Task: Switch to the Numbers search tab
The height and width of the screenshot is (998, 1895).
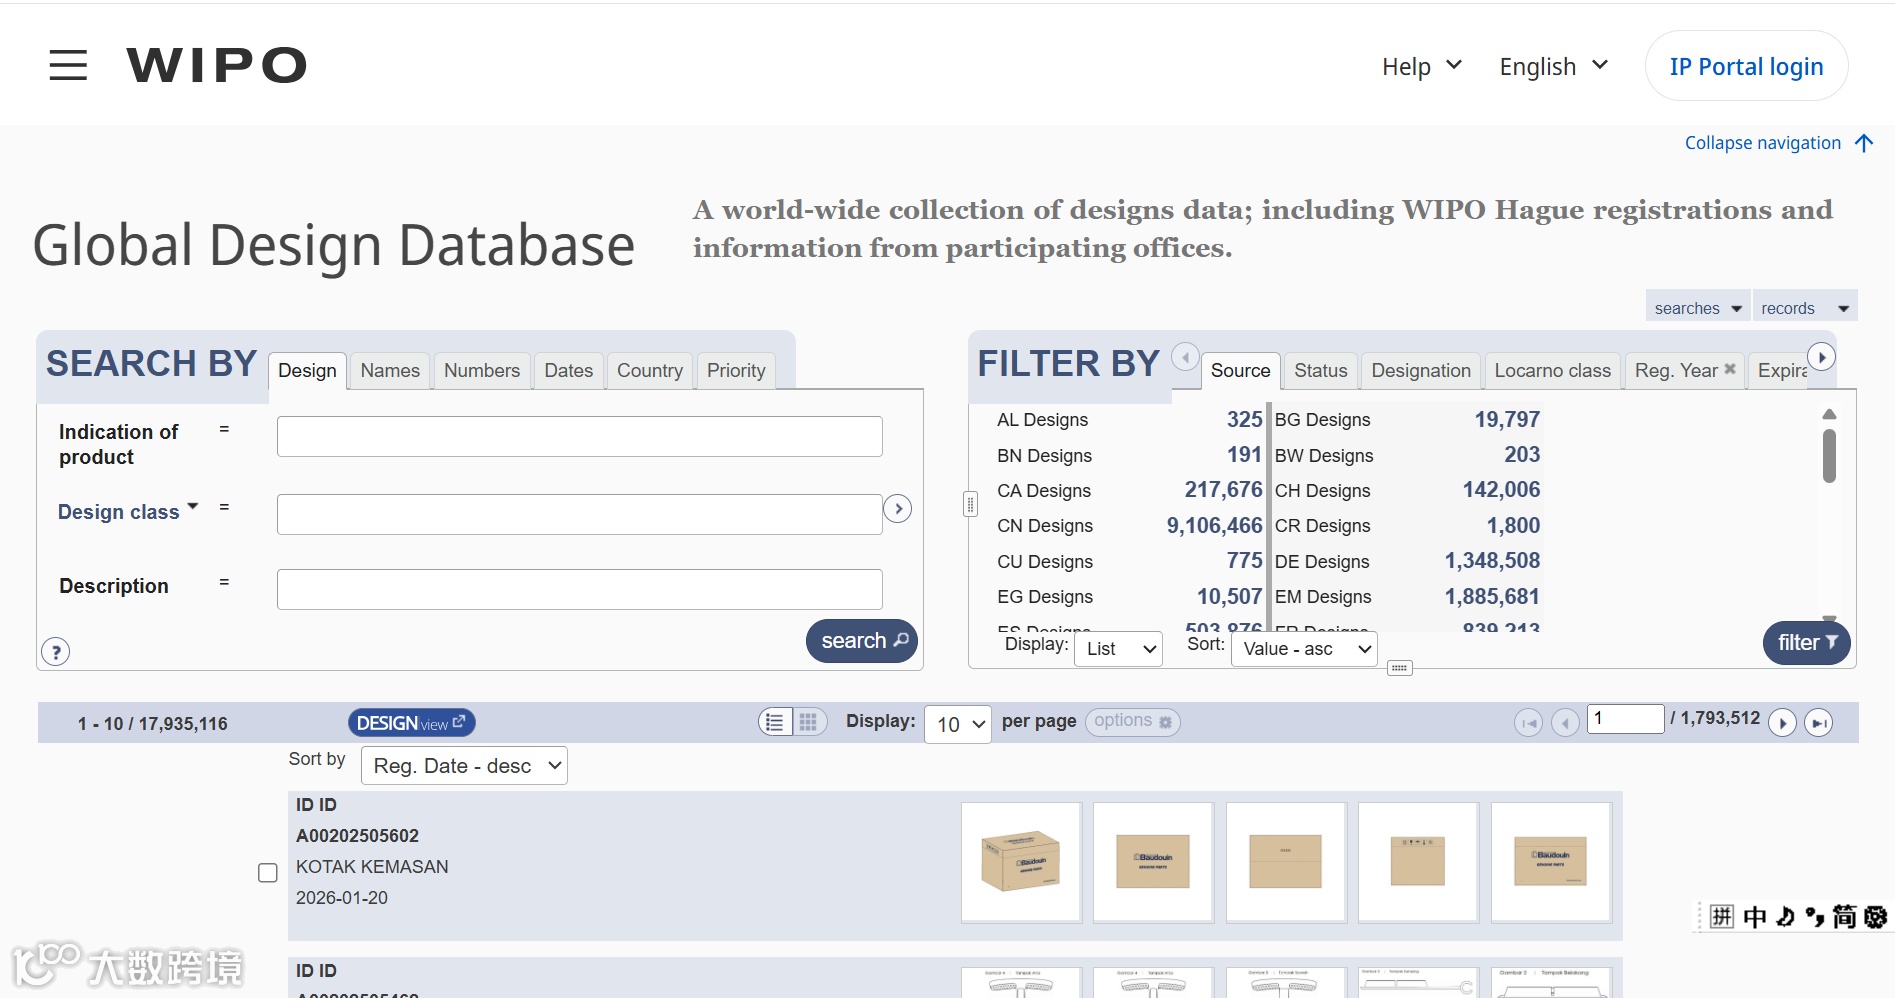Action: click(x=482, y=371)
